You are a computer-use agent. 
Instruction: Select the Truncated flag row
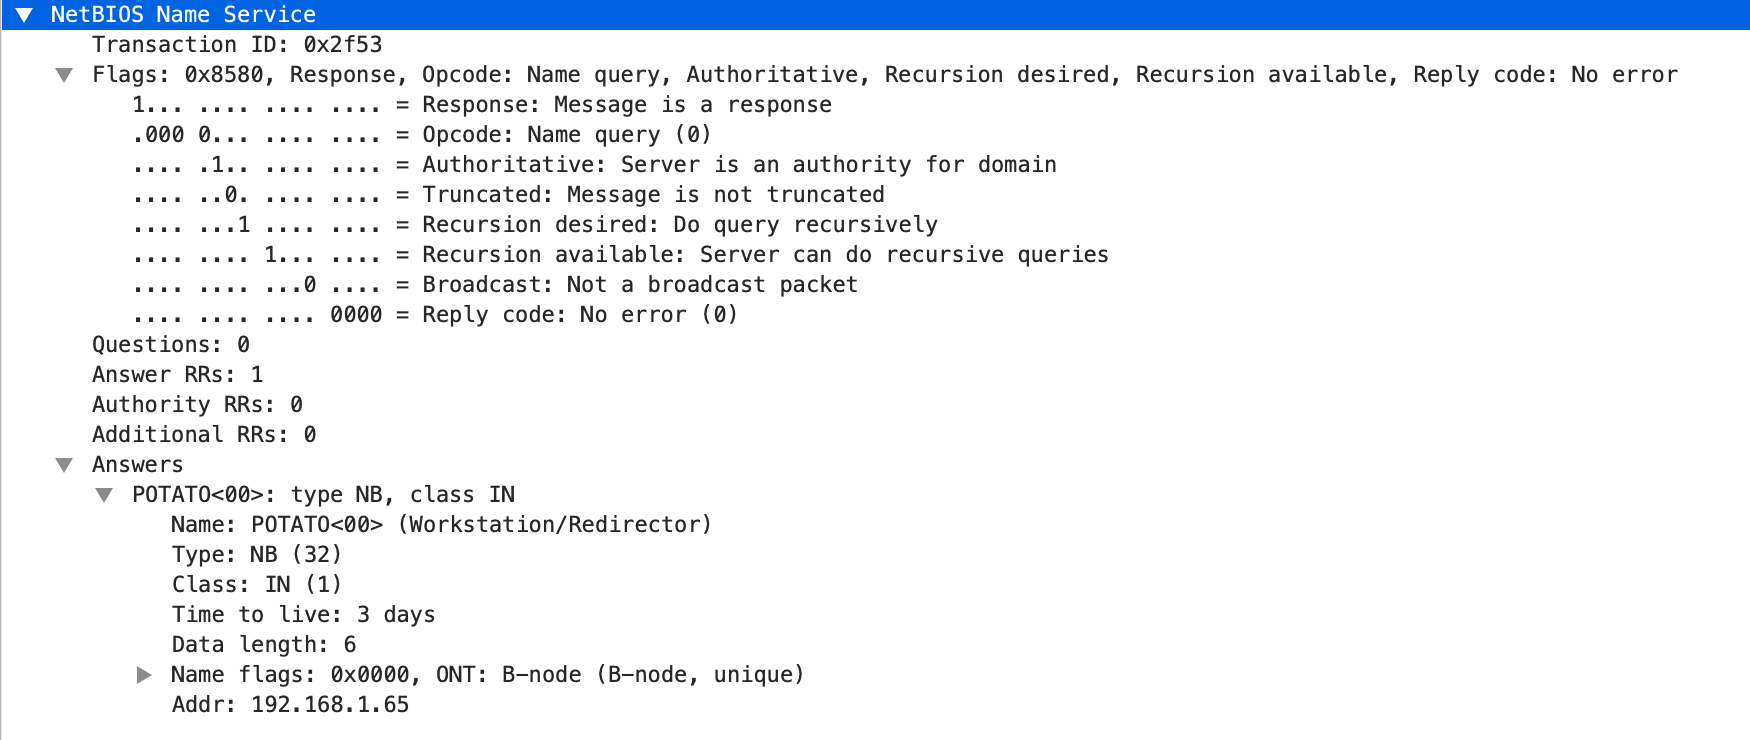[x=508, y=195]
